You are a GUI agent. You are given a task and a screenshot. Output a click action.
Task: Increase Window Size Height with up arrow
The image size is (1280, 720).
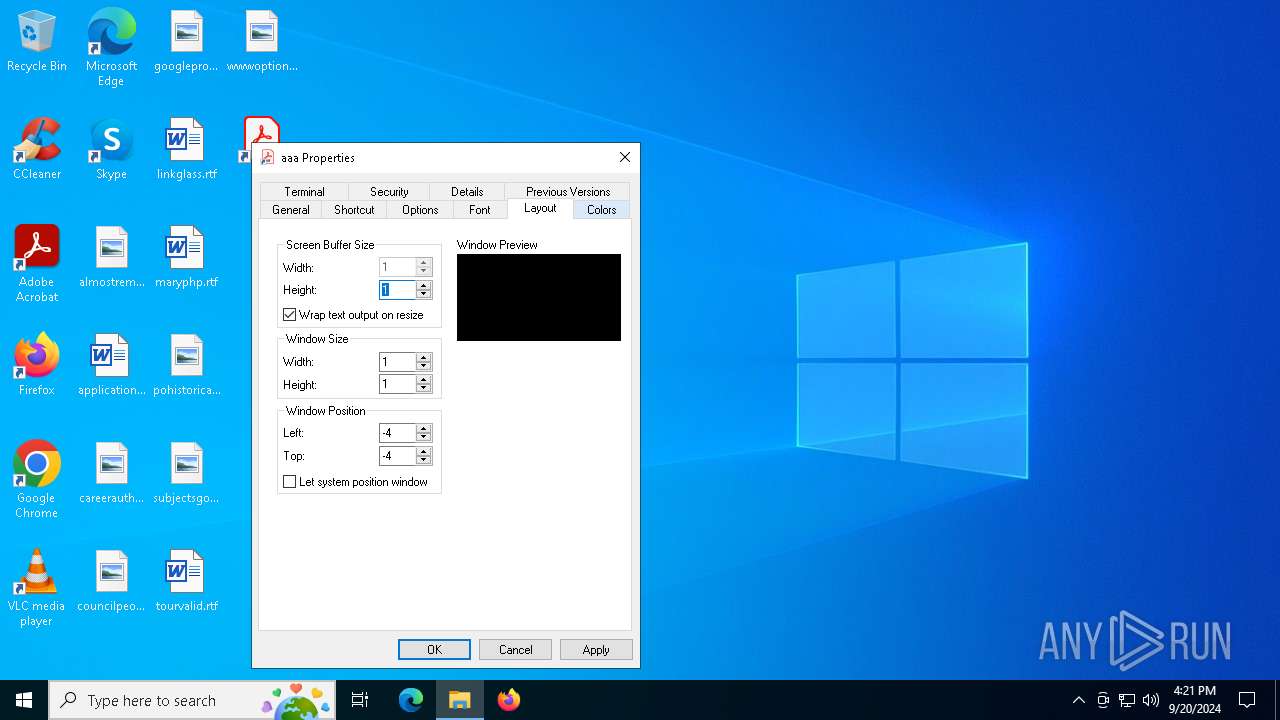(424, 380)
